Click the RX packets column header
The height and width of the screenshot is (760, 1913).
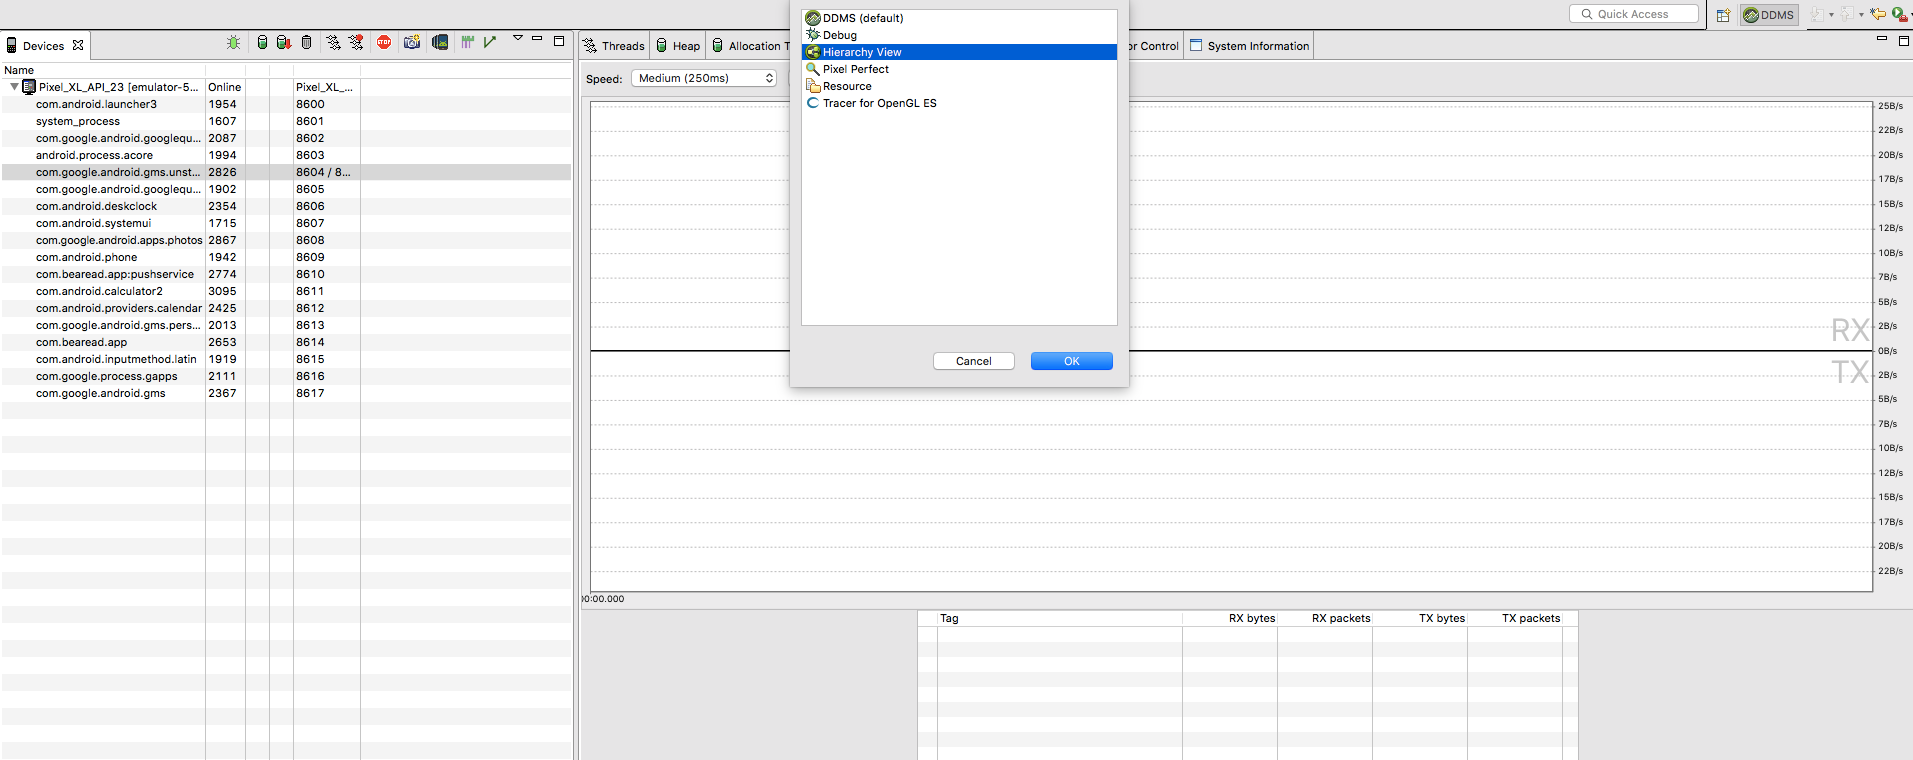1325,618
